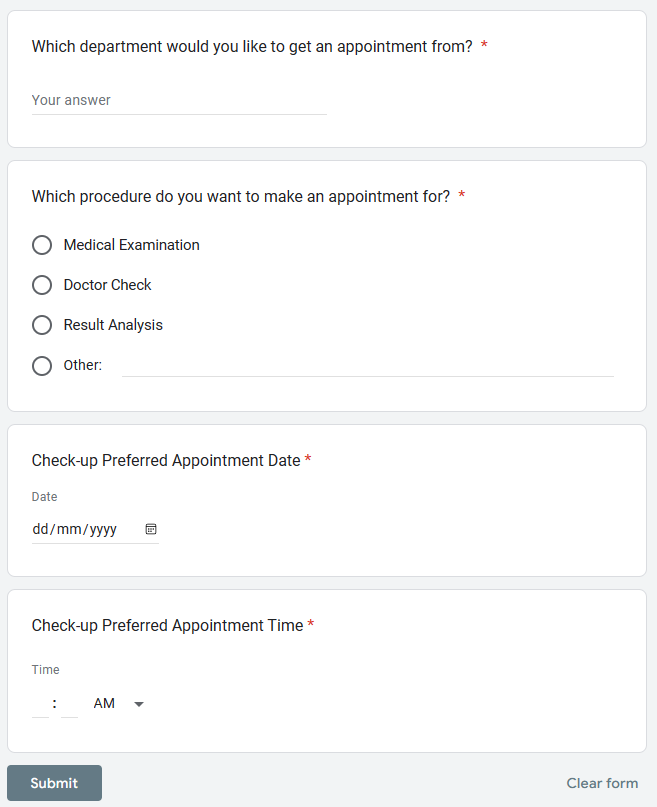Viewport: 657px width, 807px height.
Task: Focus the minute box in Time
Action: [x=70, y=704]
